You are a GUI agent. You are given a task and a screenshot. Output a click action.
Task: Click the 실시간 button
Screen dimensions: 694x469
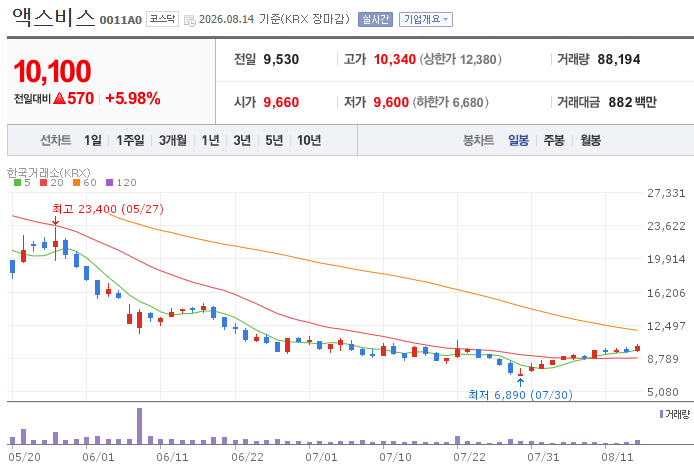375,19
